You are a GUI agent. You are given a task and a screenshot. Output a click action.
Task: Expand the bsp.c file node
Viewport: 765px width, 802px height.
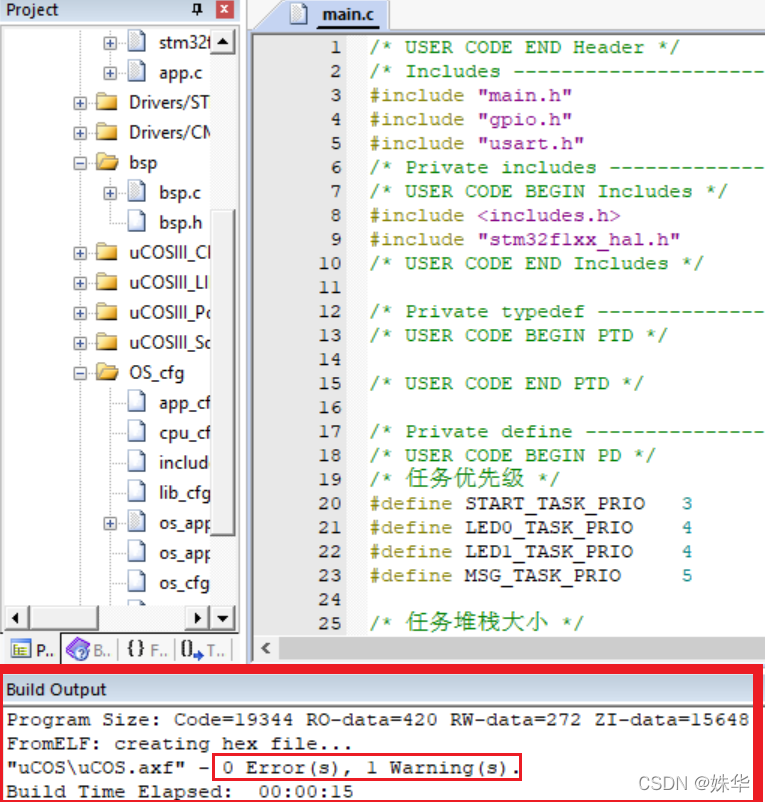[109, 193]
